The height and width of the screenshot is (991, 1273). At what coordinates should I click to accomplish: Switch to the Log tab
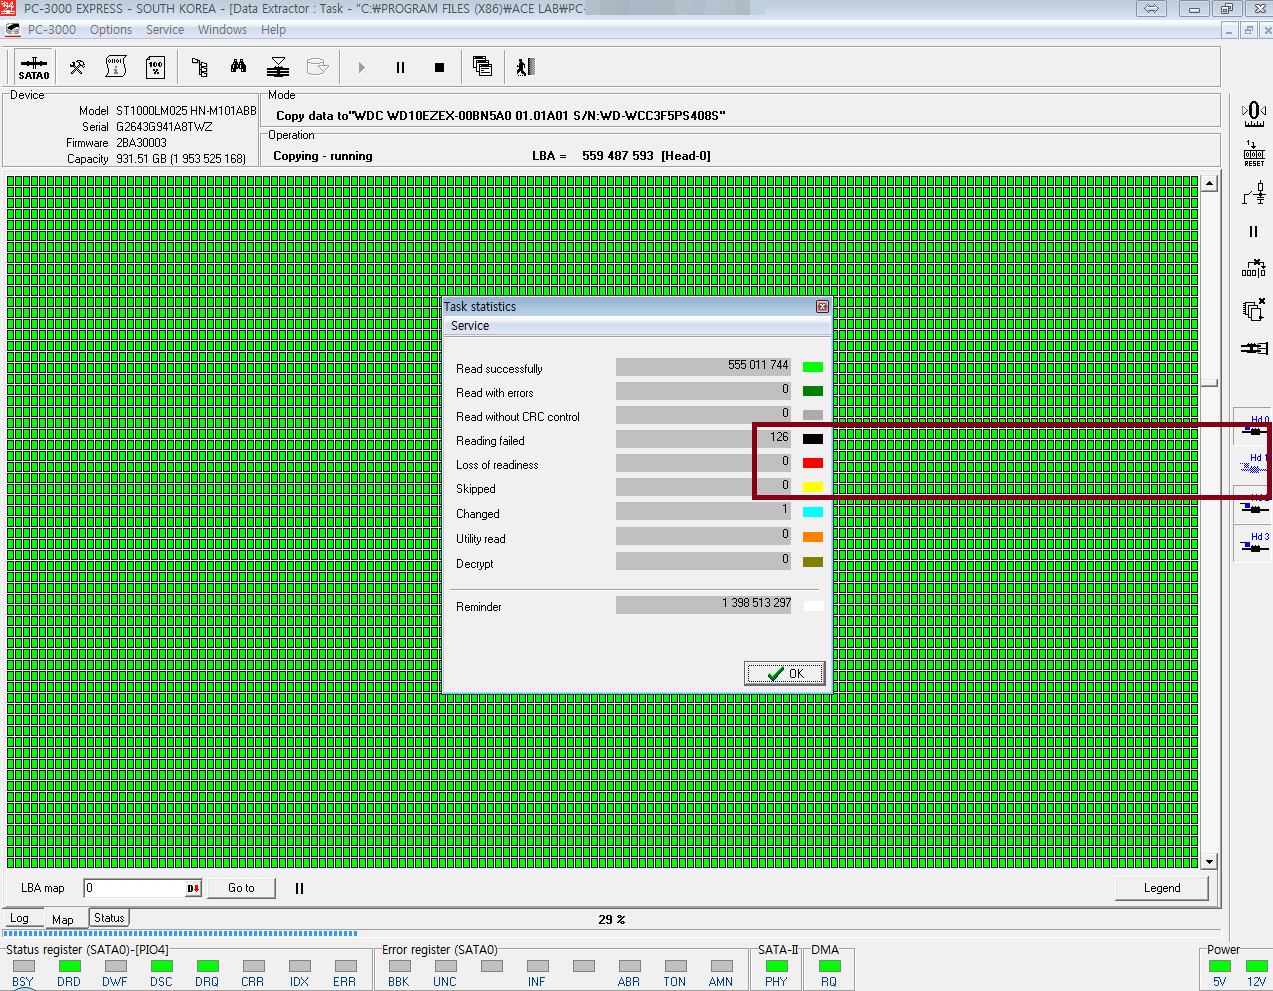pyautogui.click(x=20, y=918)
